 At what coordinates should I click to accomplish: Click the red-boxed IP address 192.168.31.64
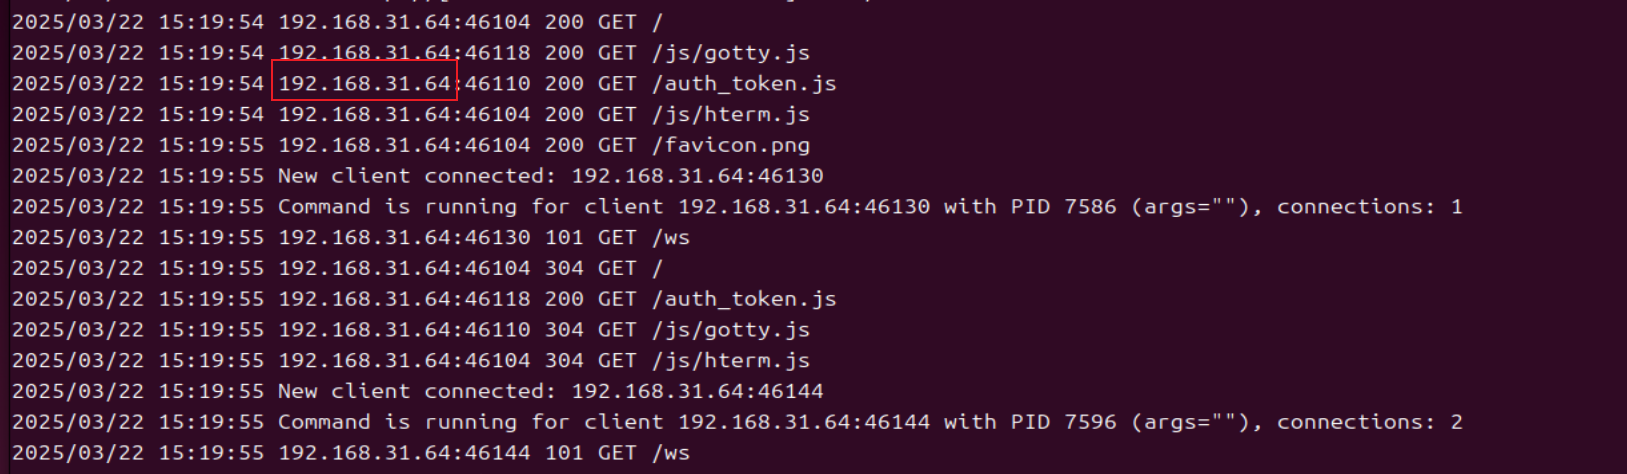click(364, 83)
